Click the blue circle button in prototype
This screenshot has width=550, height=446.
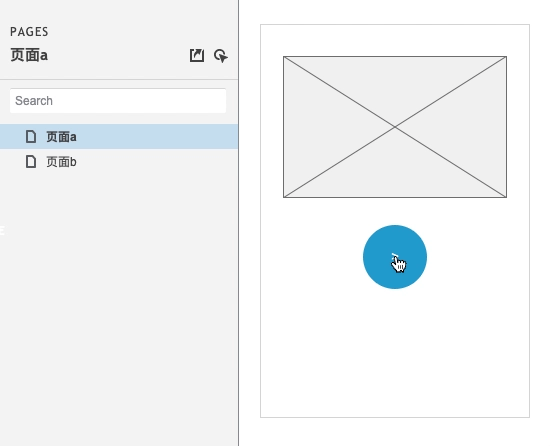[395, 257]
